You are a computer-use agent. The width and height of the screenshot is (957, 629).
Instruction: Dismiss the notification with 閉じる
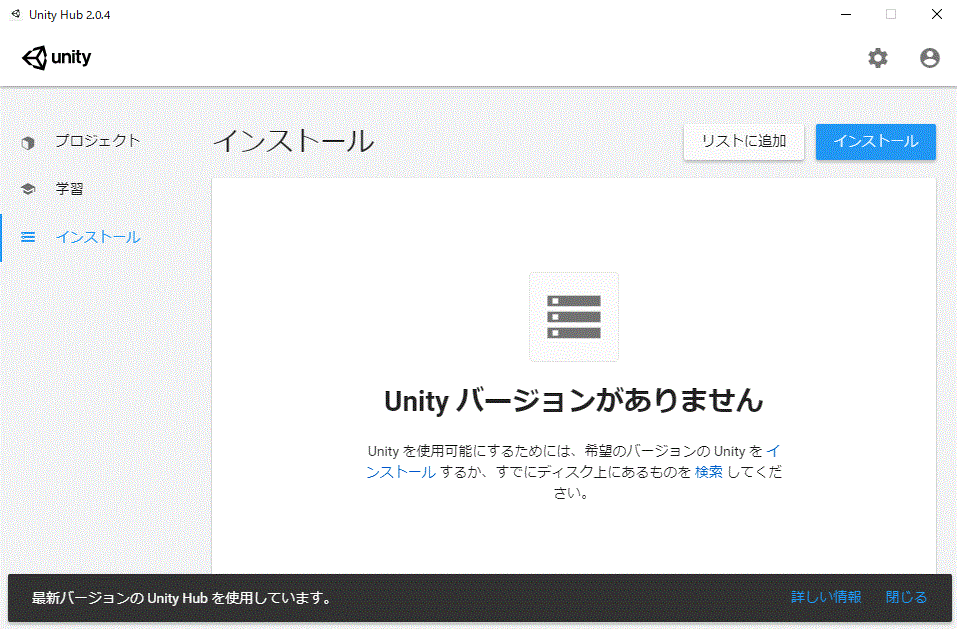pos(906,597)
